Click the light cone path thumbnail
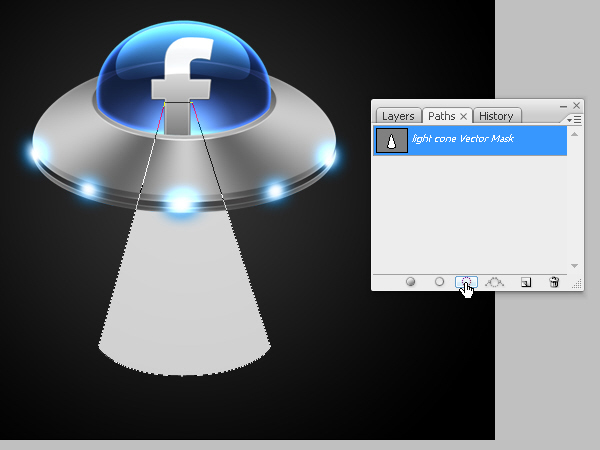600x450 pixels. click(391, 141)
